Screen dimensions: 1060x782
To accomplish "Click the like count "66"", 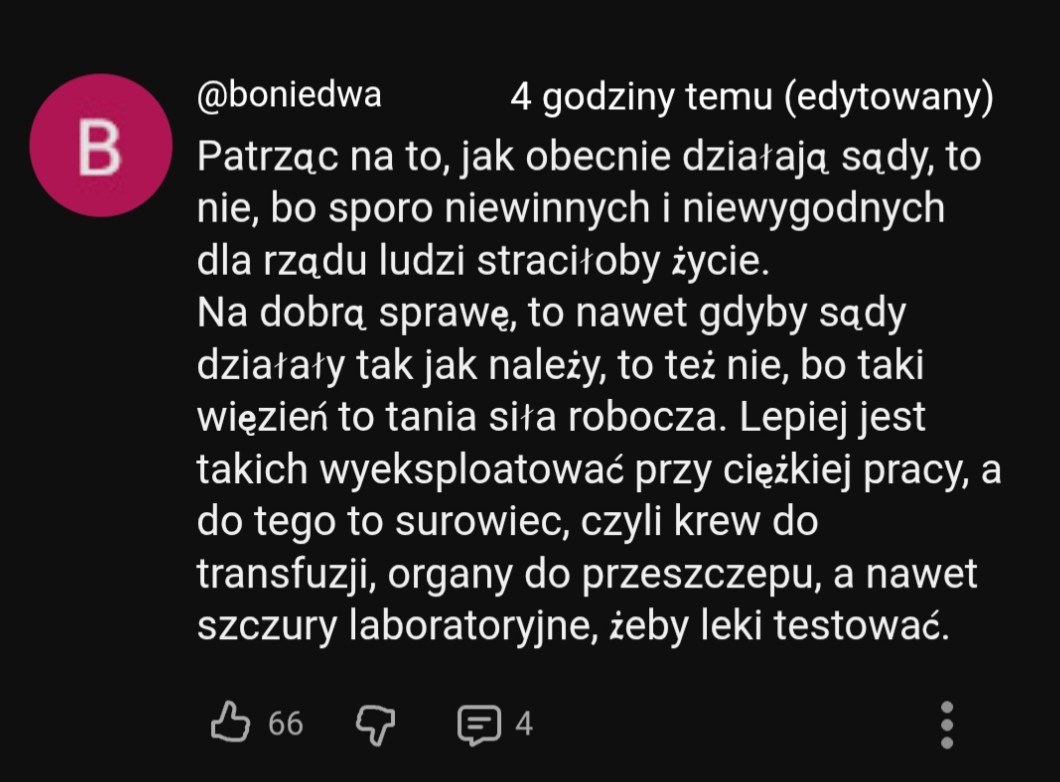I will coord(286,724).
